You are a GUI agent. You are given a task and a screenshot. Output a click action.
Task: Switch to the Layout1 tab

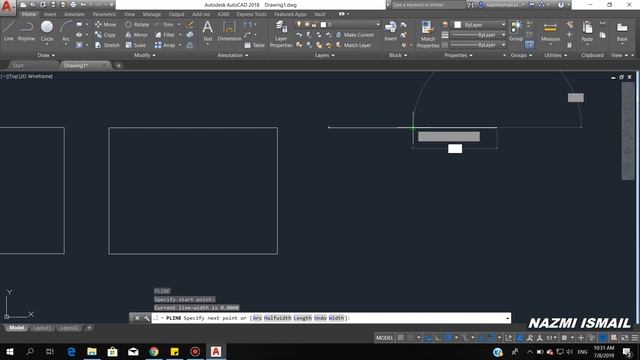[42, 328]
